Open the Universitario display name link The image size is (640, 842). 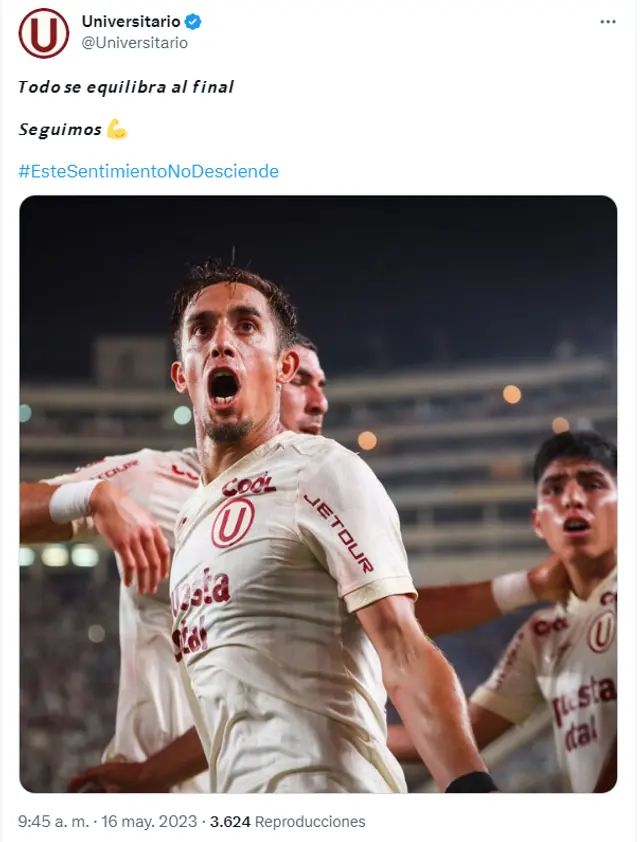131,21
